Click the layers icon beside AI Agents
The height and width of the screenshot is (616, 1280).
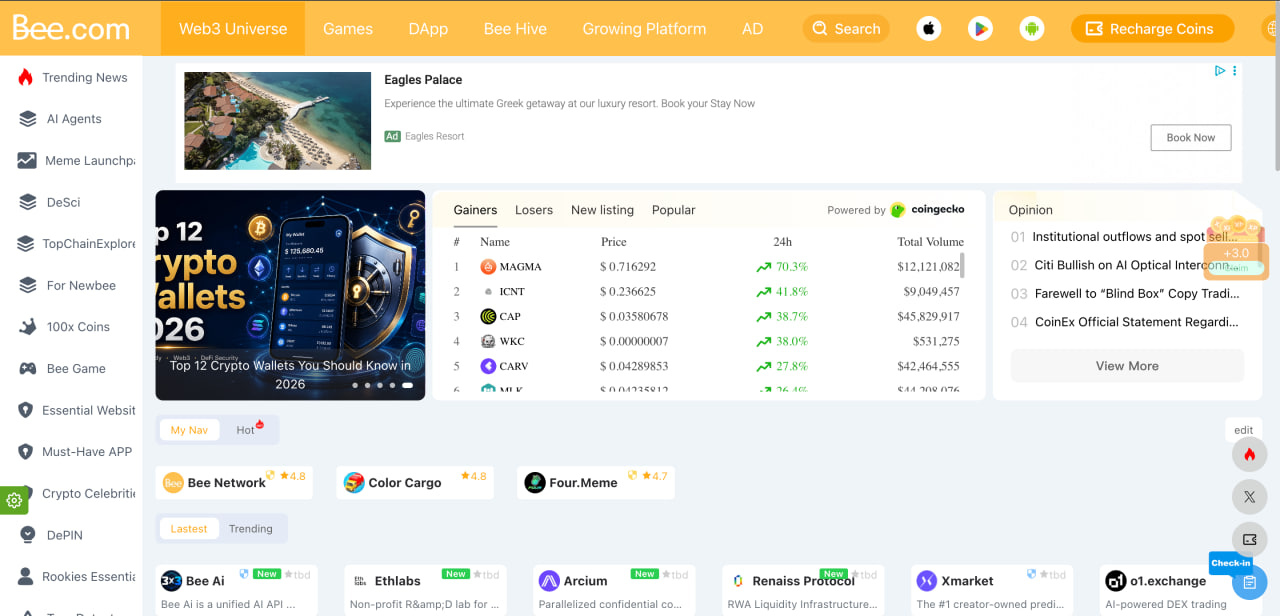[28, 119]
